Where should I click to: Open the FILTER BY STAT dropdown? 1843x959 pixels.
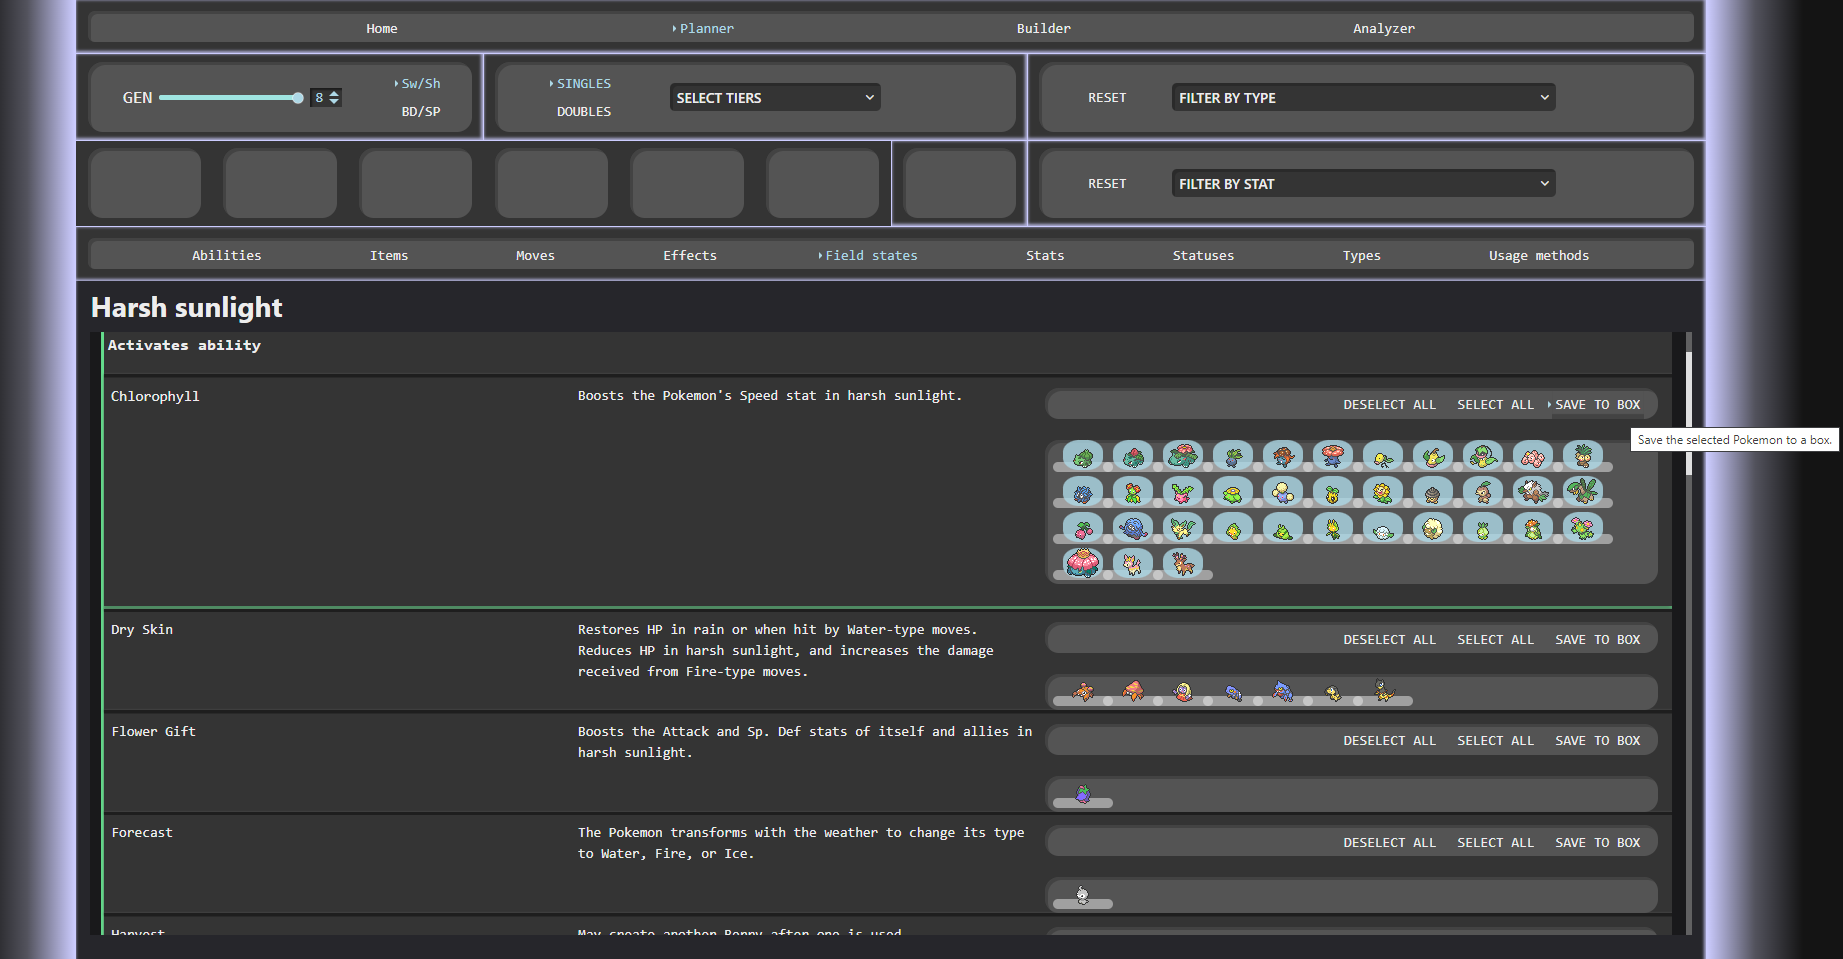(x=1363, y=183)
